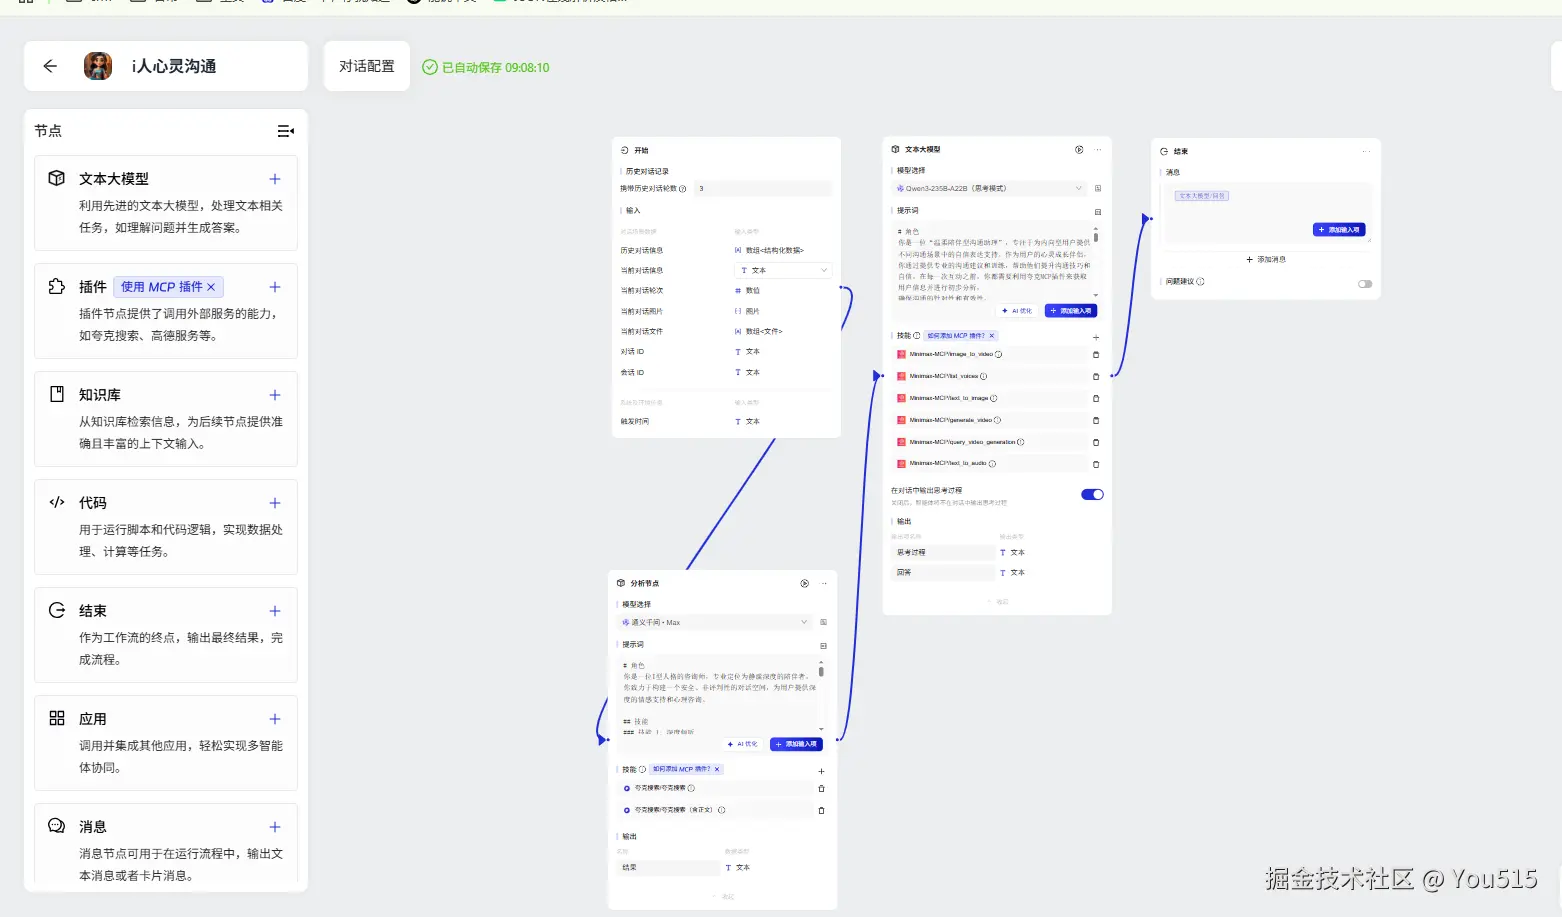The width and height of the screenshot is (1562, 917).
Task: Click 添加消息 in the 结束 node
Action: [x=1266, y=259]
